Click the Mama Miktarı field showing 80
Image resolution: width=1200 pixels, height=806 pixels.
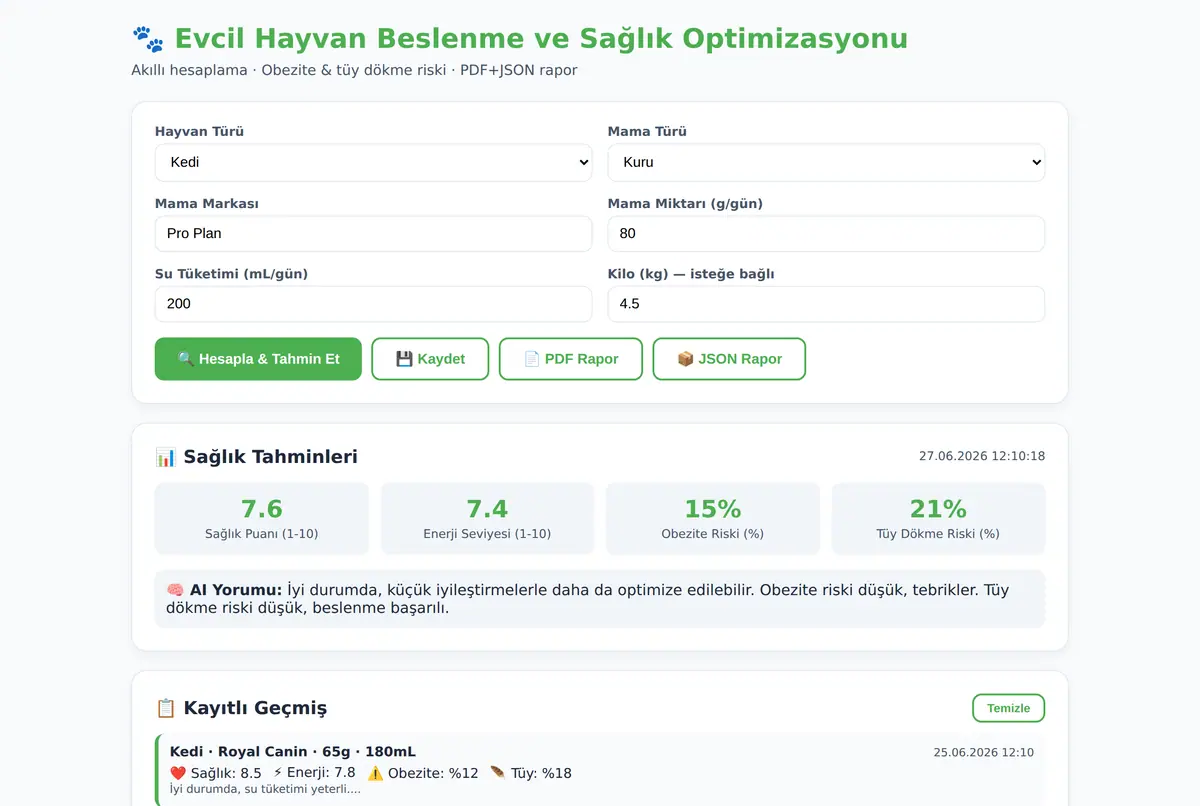click(x=826, y=233)
